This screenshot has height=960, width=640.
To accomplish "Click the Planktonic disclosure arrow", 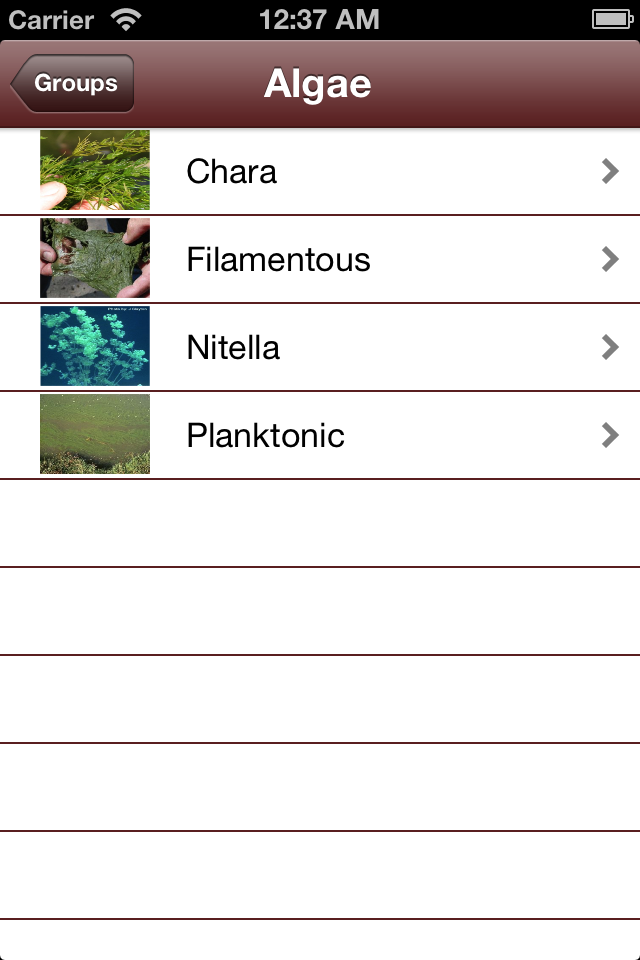I will tap(610, 436).
